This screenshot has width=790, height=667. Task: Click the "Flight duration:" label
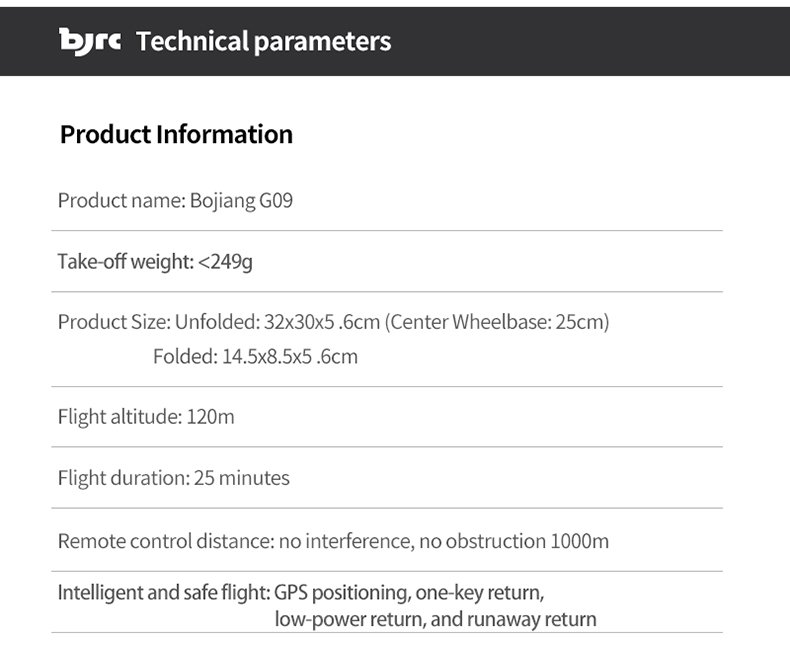[122, 478]
